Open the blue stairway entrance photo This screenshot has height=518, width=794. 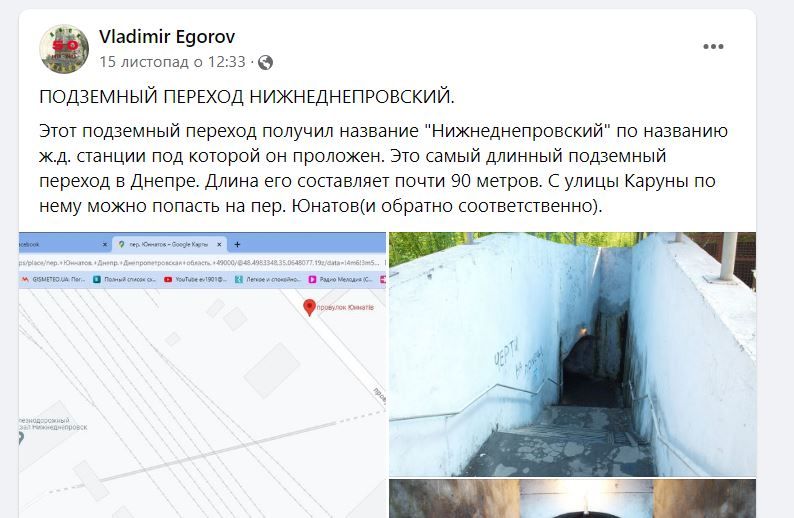[572, 354]
